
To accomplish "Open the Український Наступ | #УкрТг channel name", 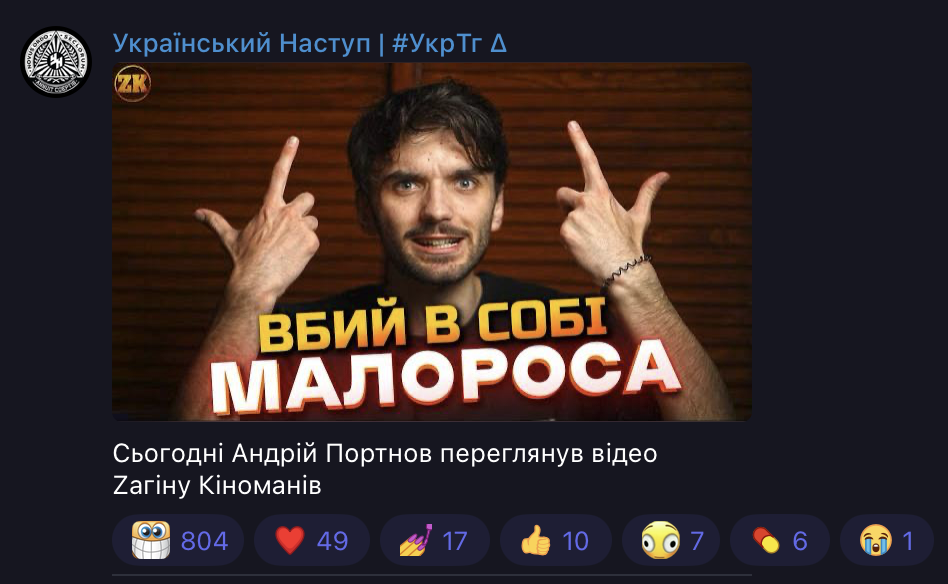I will tap(310, 44).
